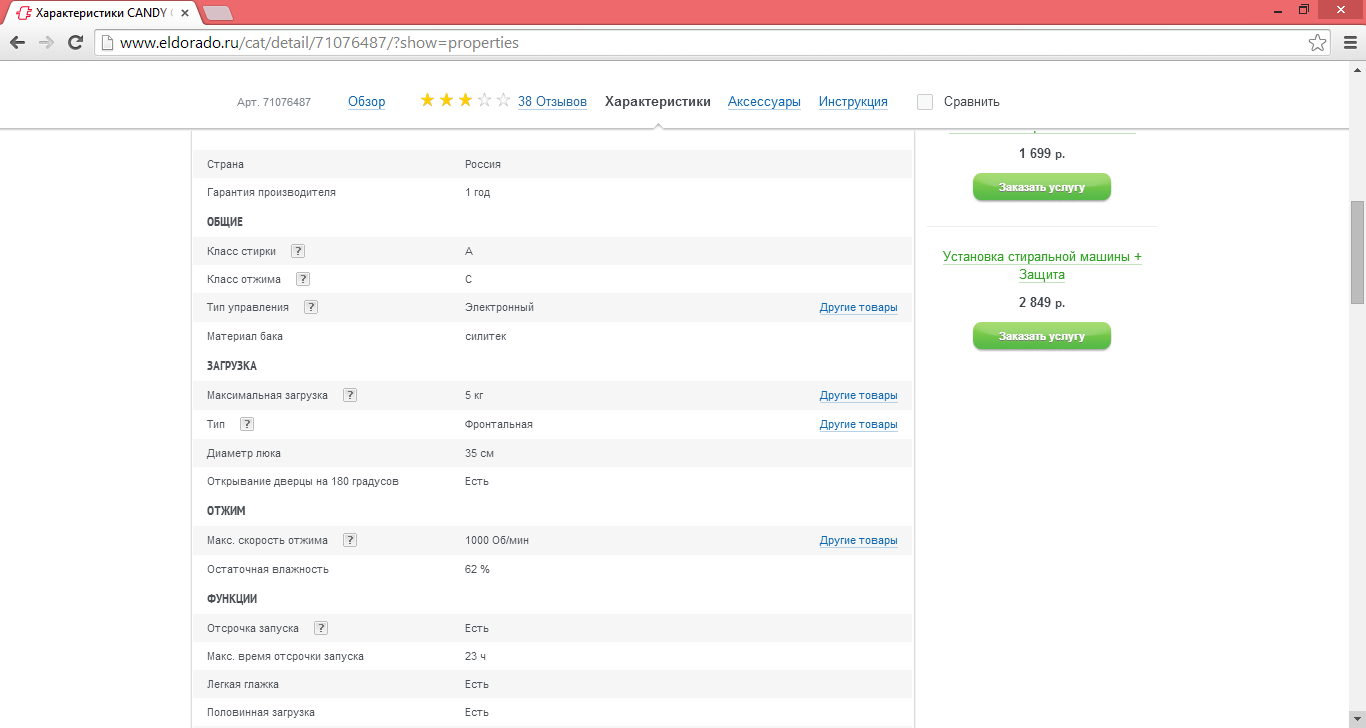The image size is (1366, 728).
Task: Click the help icon beside Тип
Action: tap(247, 424)
